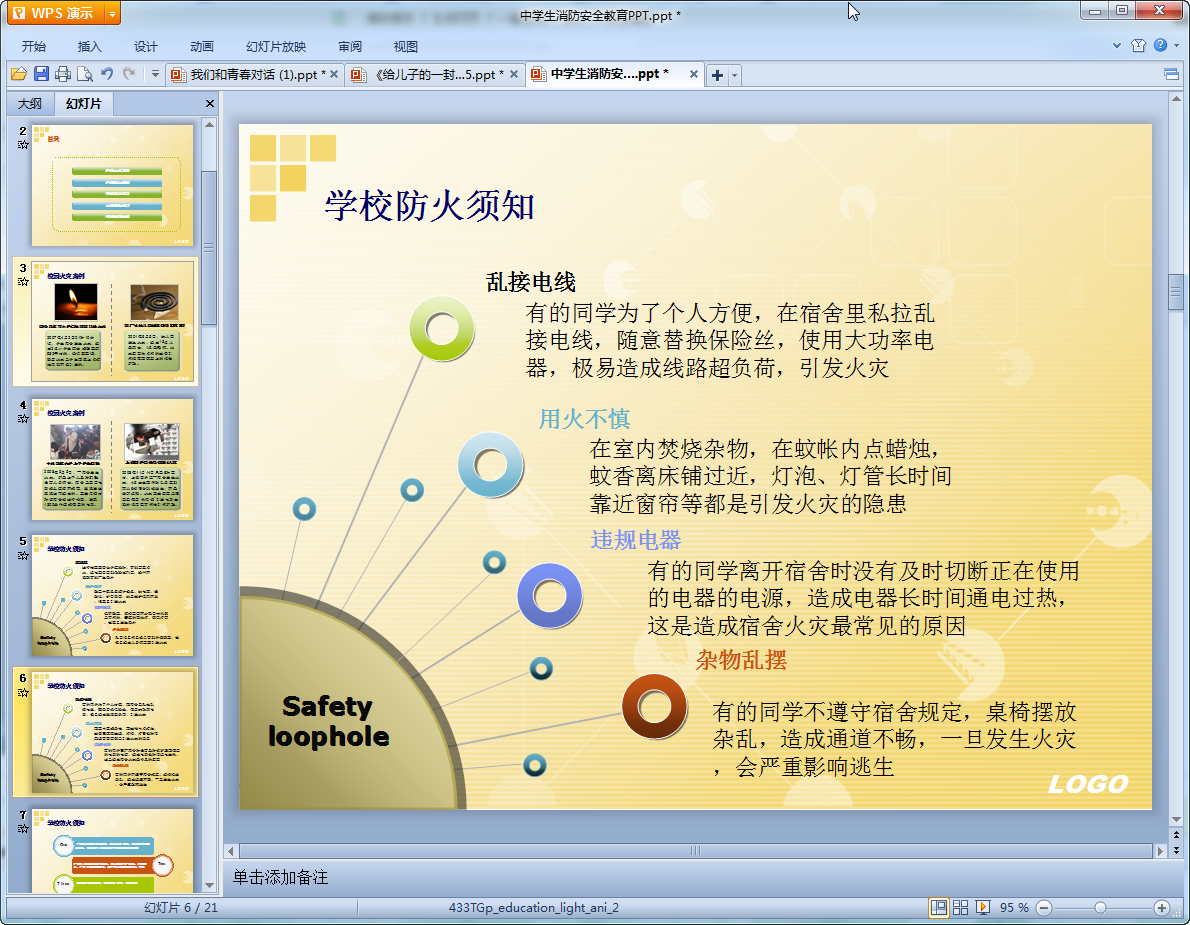Open the 幻灯片放映 menu tab
1190x925 pixels.
coord(276,46)
